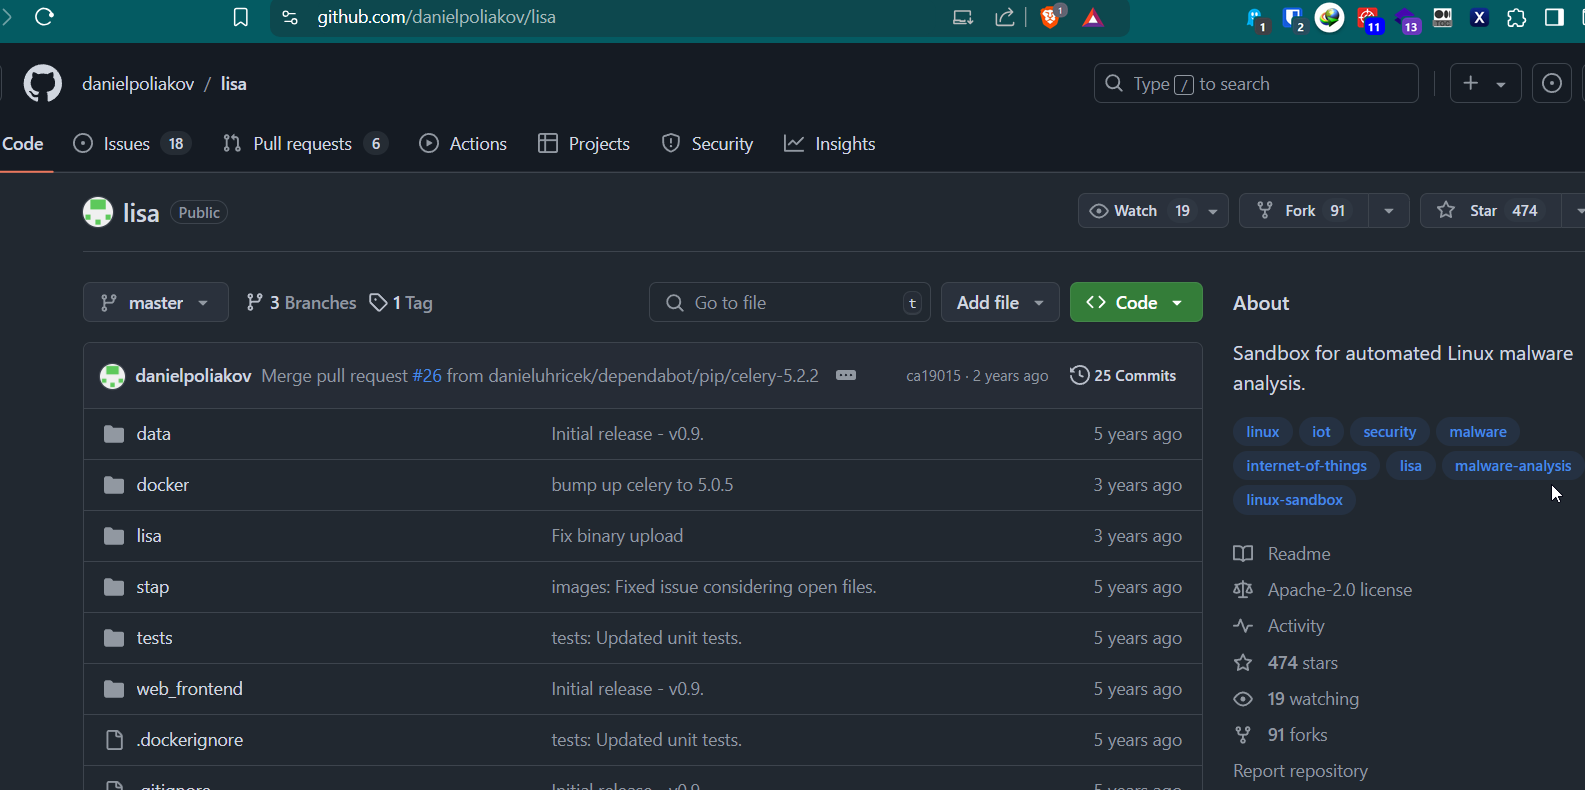Click the share page icon in address bar
The width and height of the screenshot is (1585, 790).
point(1005,17)
